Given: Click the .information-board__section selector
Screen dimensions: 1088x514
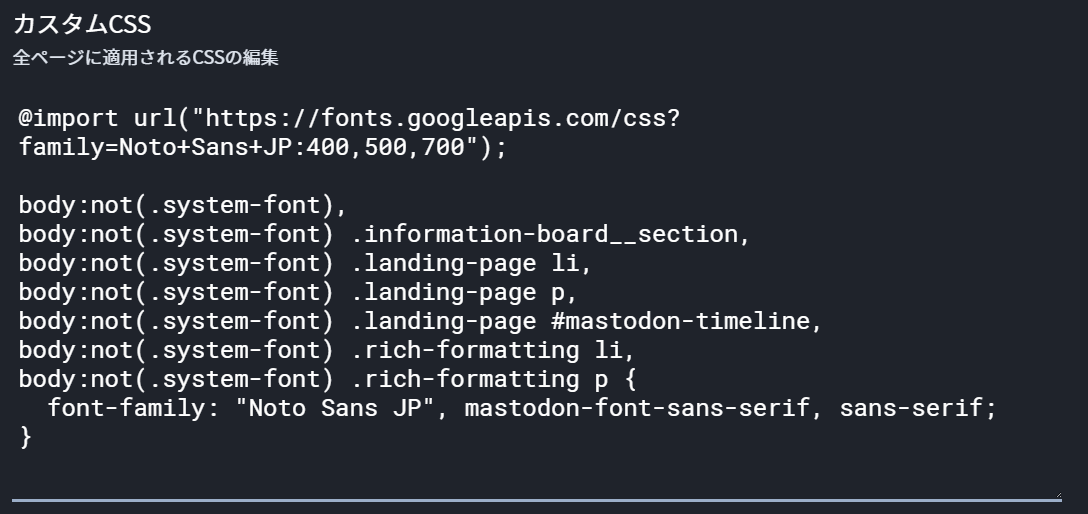Looking at the screenshot, I should click(x=550, y=235).
